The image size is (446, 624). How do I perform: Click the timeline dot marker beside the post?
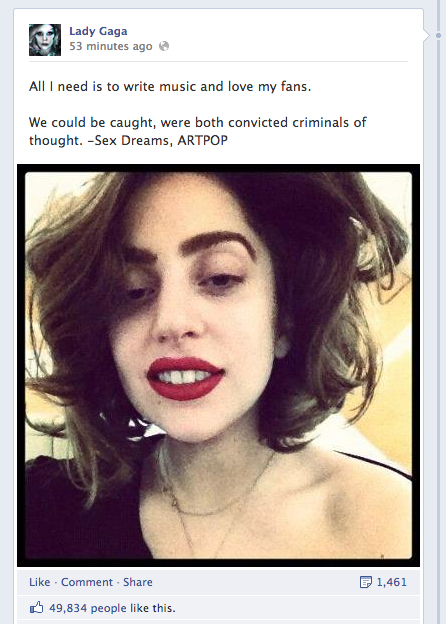(438, 35)
